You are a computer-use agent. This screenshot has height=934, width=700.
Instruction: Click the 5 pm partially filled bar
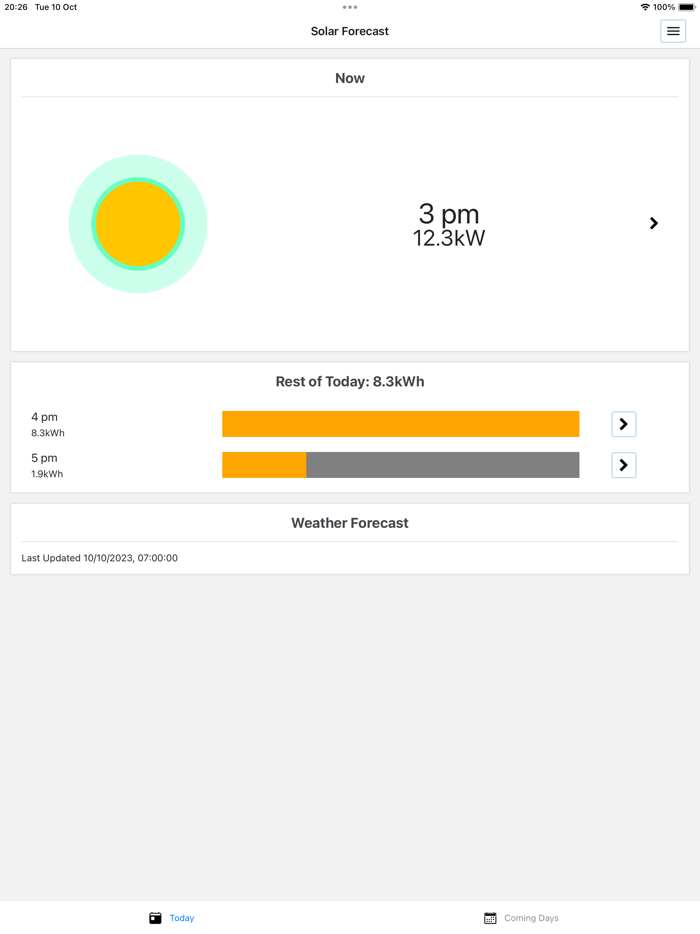pyautogui.click(x=400, y=464)
